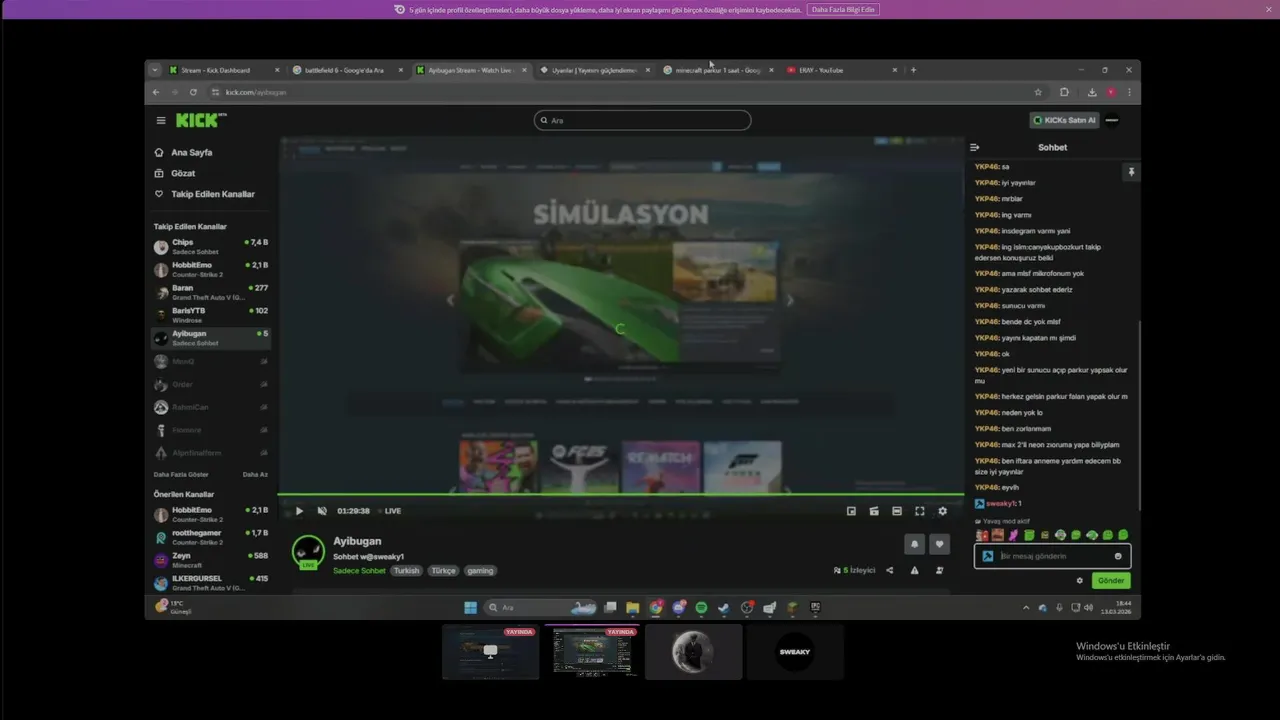Click Daha Fazla Bilgi Edin banner button

[843, 9]
